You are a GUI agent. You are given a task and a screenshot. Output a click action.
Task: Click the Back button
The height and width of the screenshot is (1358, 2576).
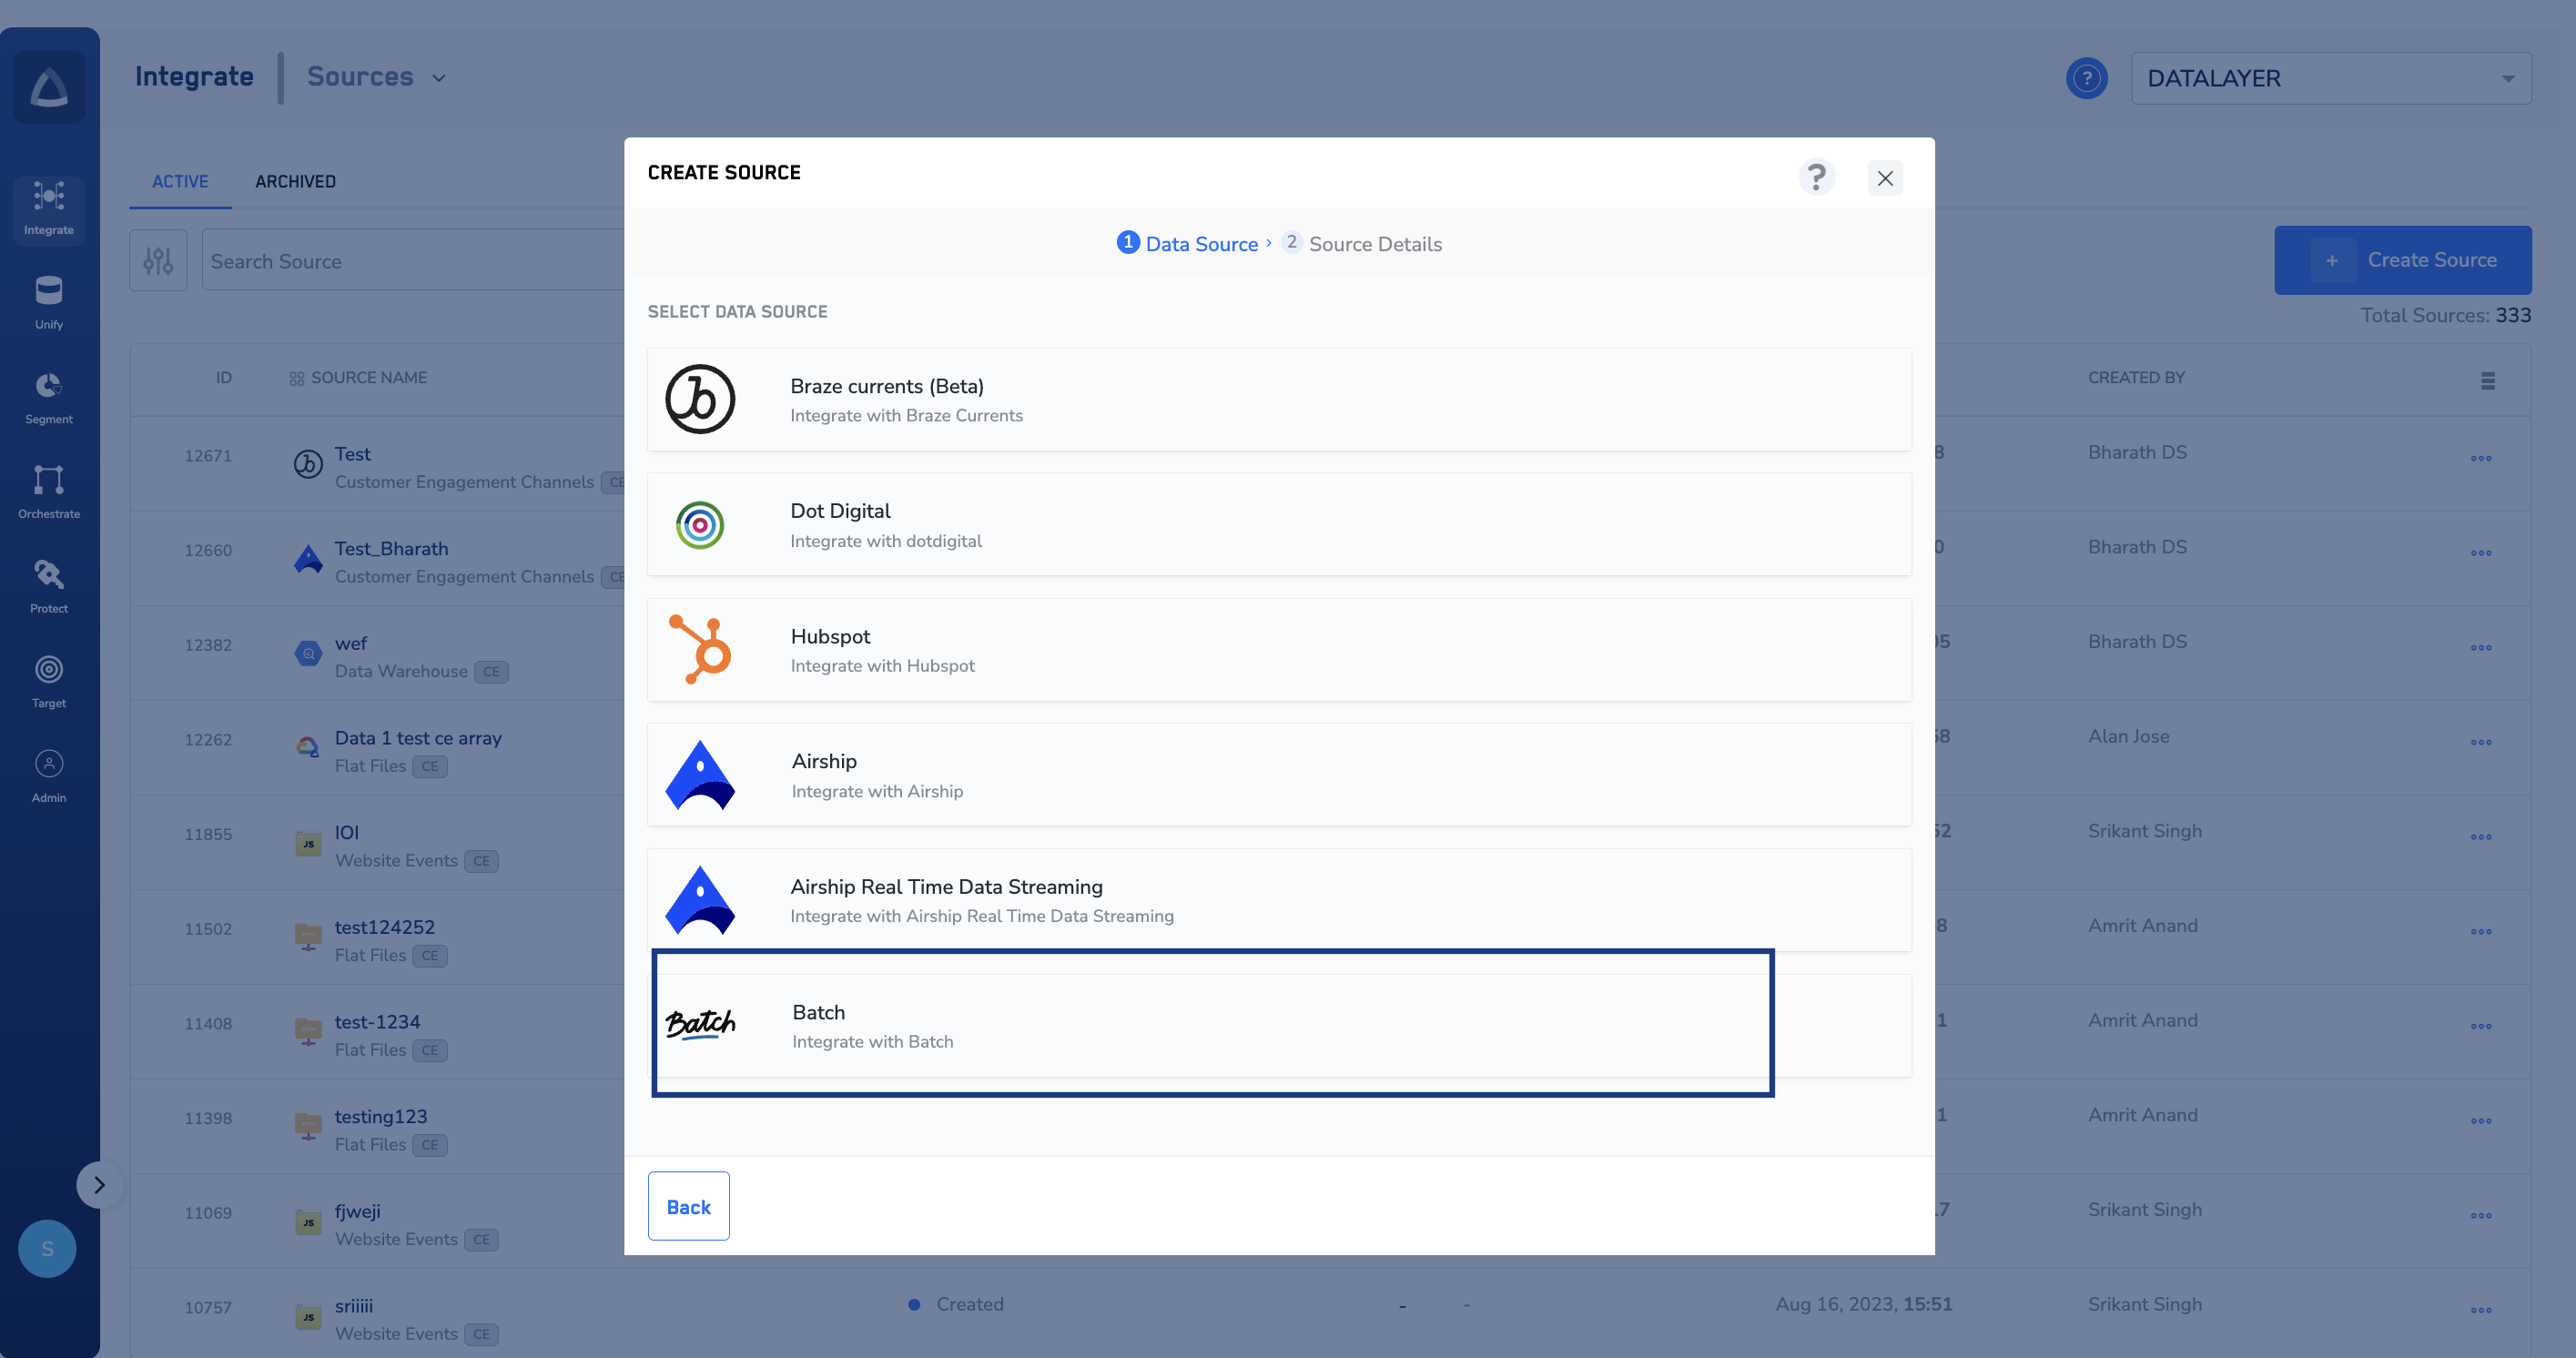point(688,1206)
